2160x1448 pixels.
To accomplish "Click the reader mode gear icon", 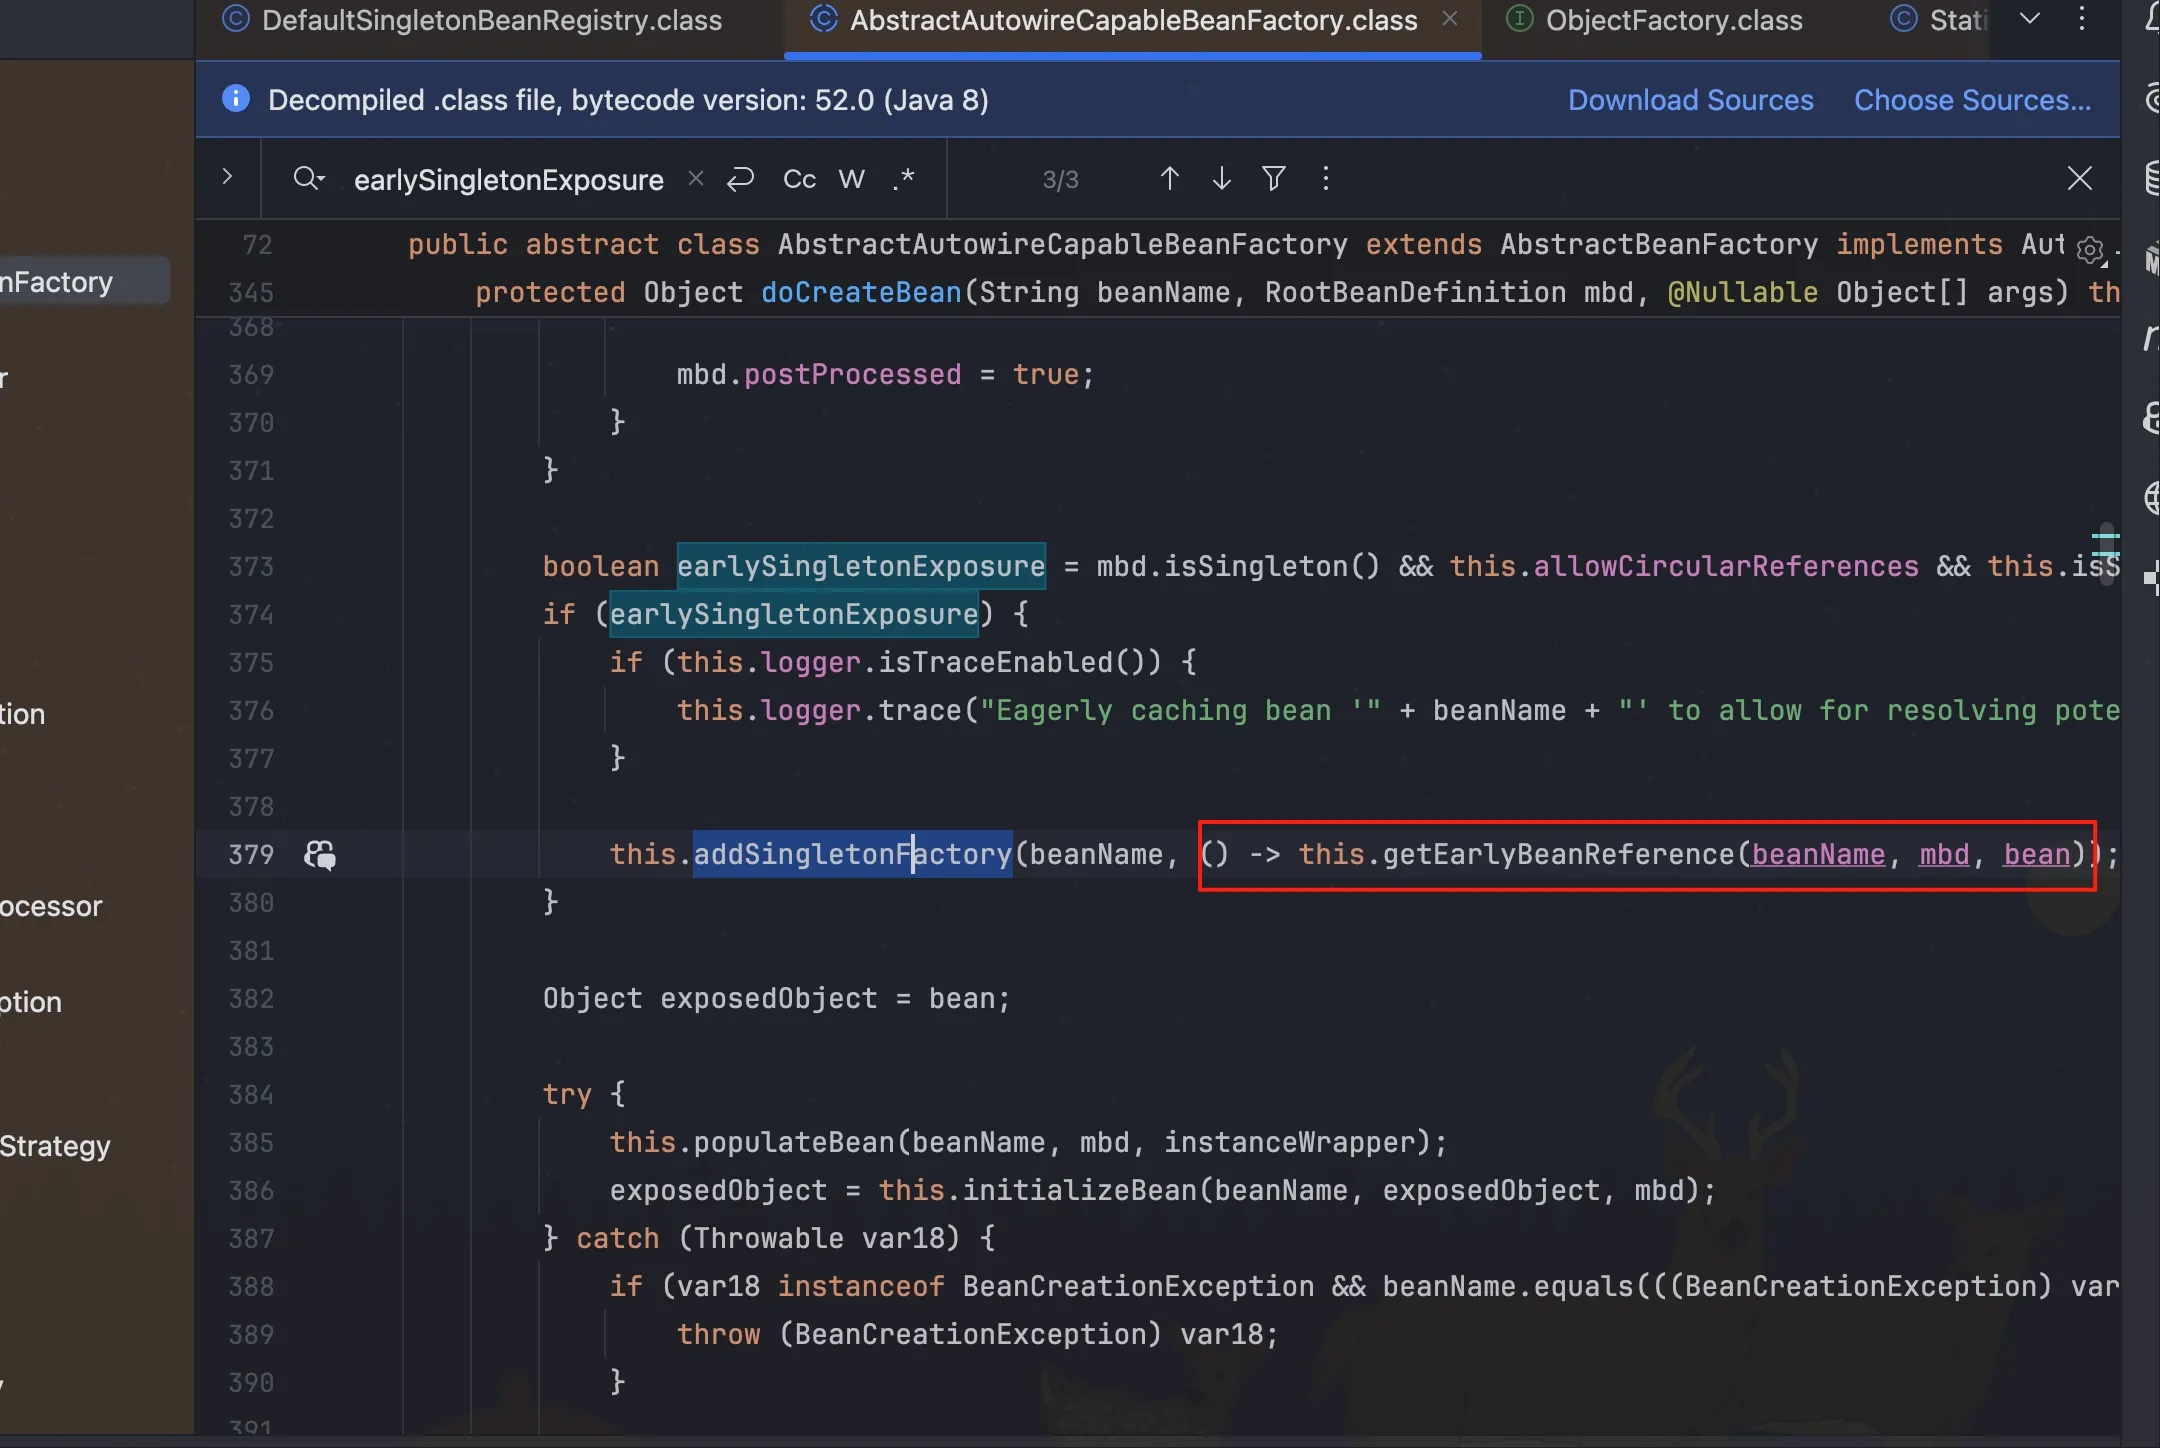I will tap(2089, 250).
